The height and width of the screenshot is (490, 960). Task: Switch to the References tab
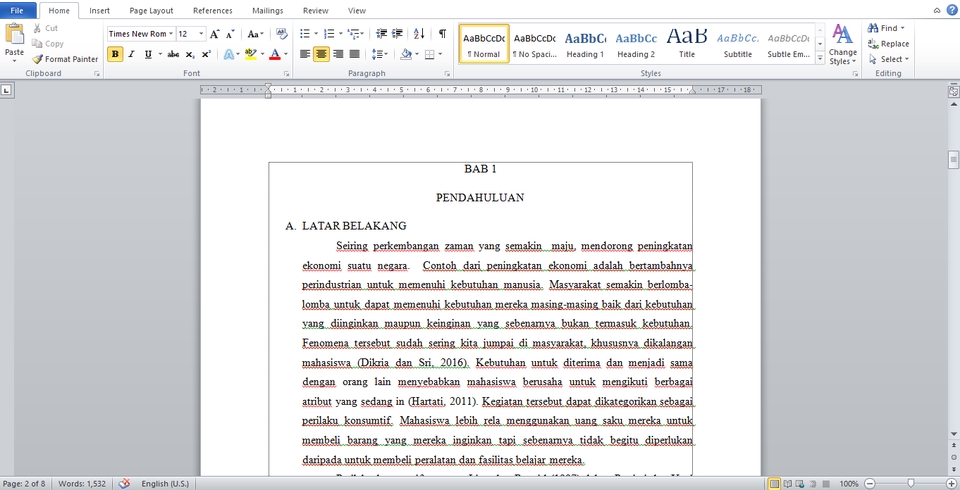212,10
